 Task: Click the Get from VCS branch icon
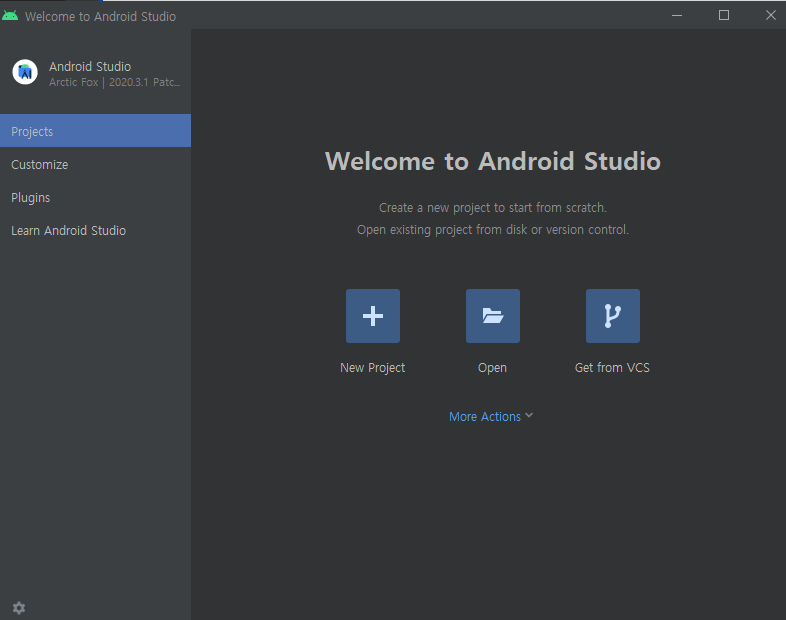pos(613,316)
